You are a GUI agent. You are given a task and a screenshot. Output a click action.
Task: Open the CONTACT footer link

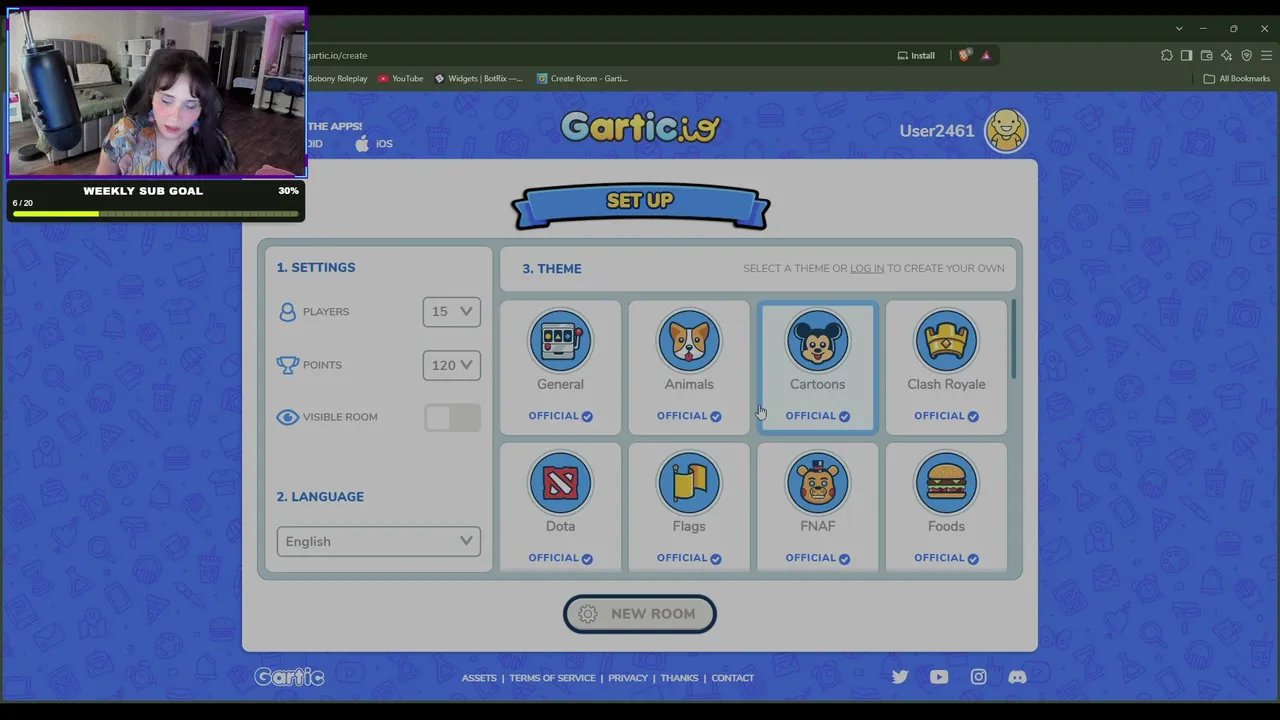[733, 678]
